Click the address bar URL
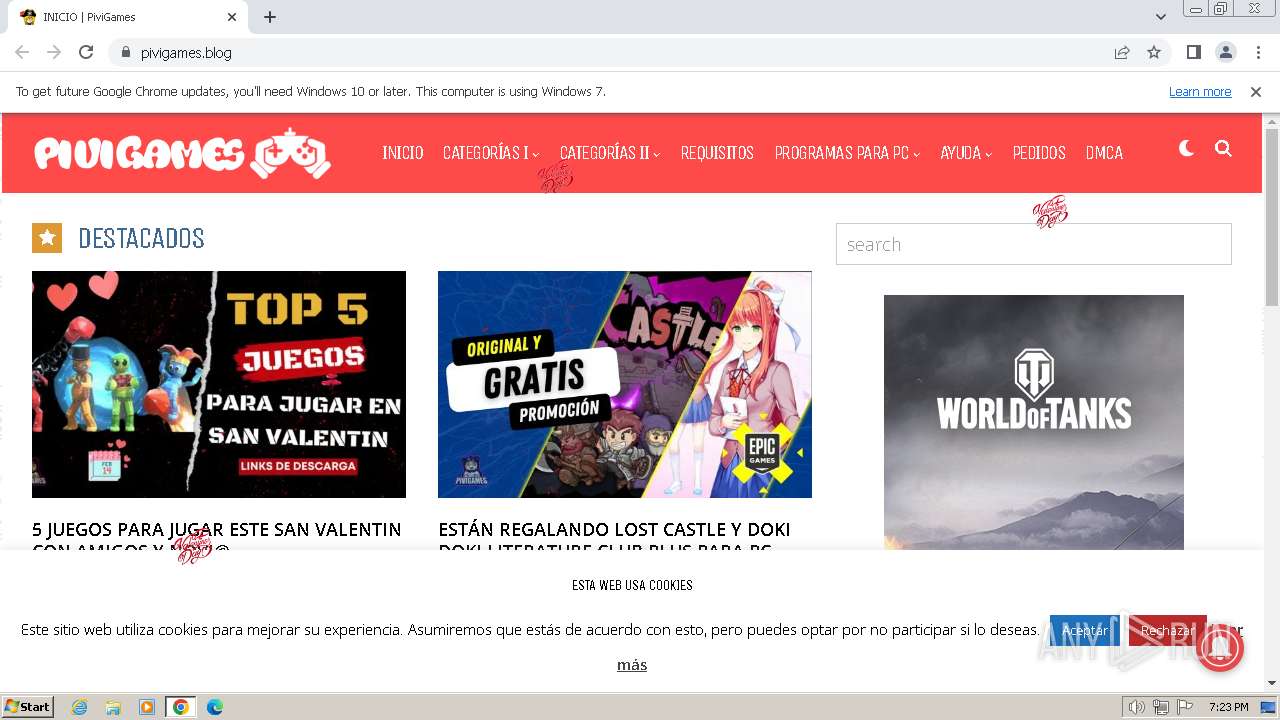Screen dimensions: 1280x720 tap(186, 52)
